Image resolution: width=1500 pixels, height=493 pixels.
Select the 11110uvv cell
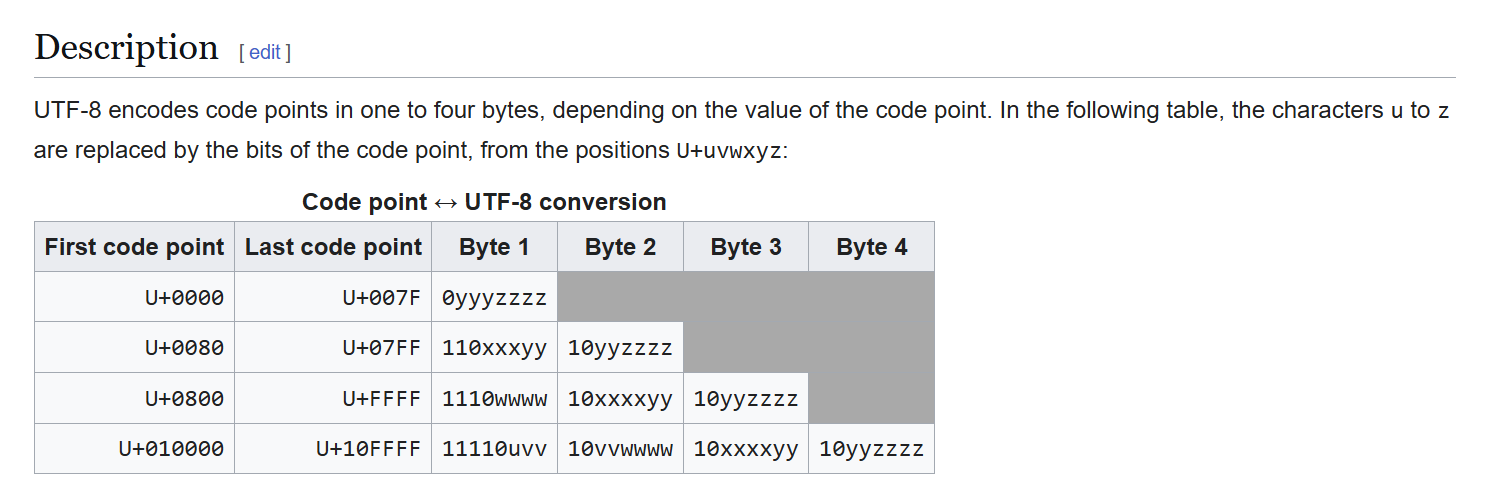click(494, 449)
